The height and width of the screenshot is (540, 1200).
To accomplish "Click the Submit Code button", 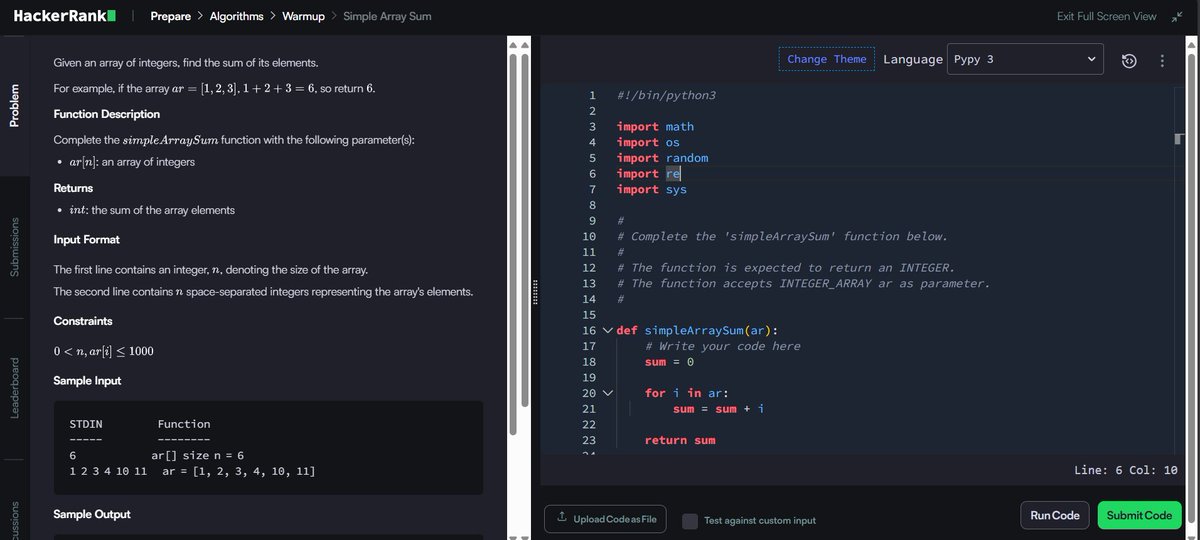I will 1139,515.
